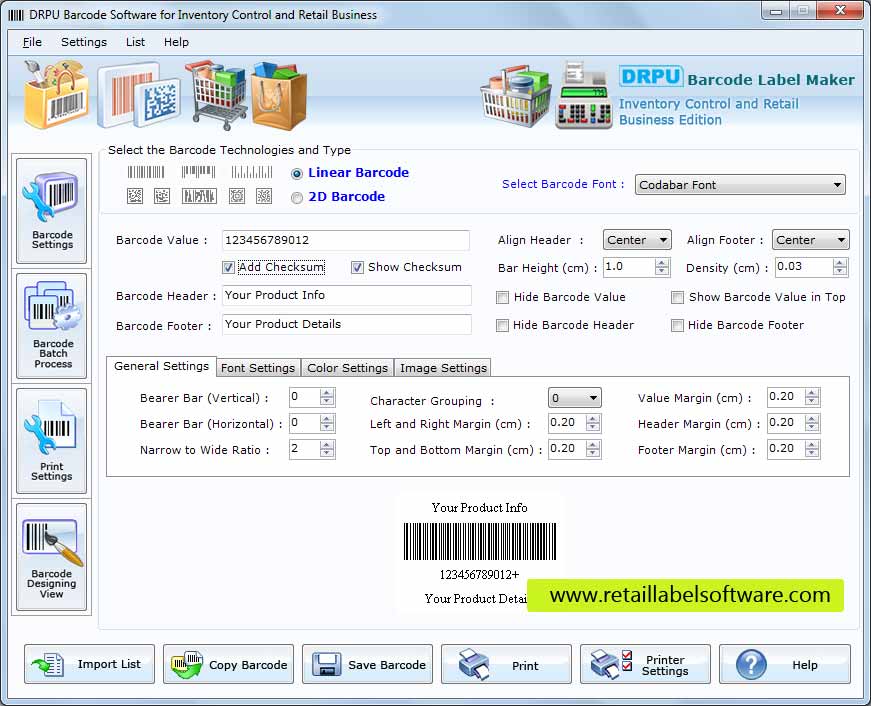The height and width of the screenshot is (706, 871).
Task: Click the Narrow to Wide Ratio spinner arrows
Action: [x=327, y=449]
